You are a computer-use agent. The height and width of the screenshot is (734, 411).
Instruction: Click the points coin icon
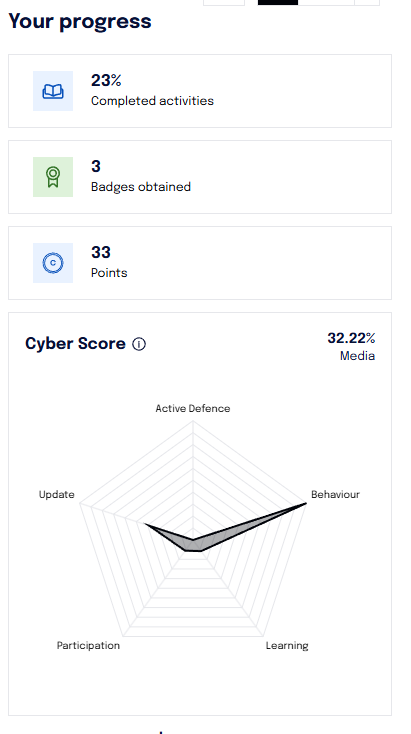53,263
